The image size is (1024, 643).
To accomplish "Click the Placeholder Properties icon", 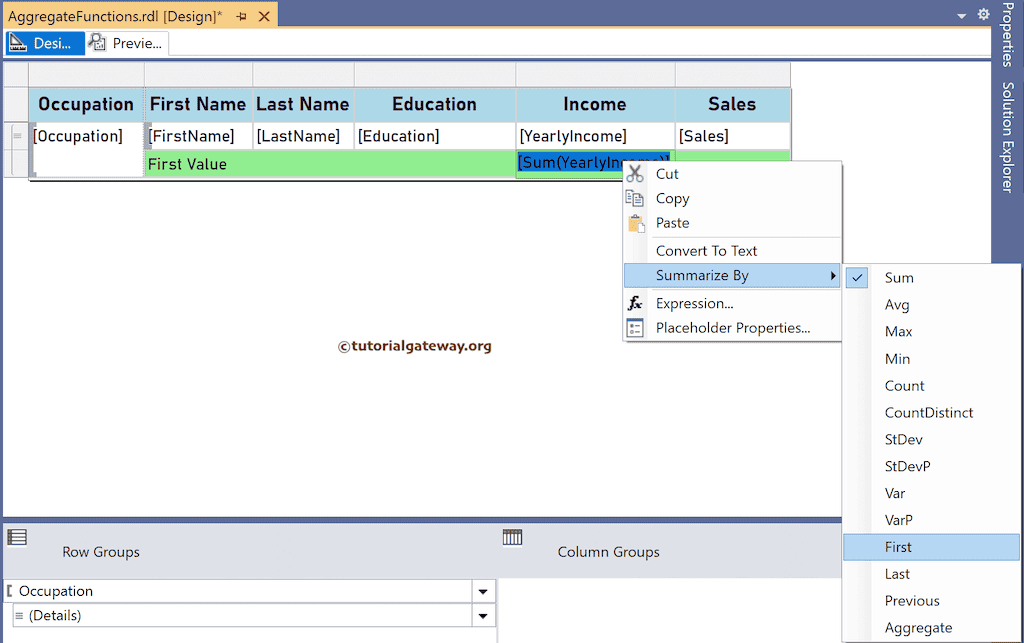I will click(635, 328).
